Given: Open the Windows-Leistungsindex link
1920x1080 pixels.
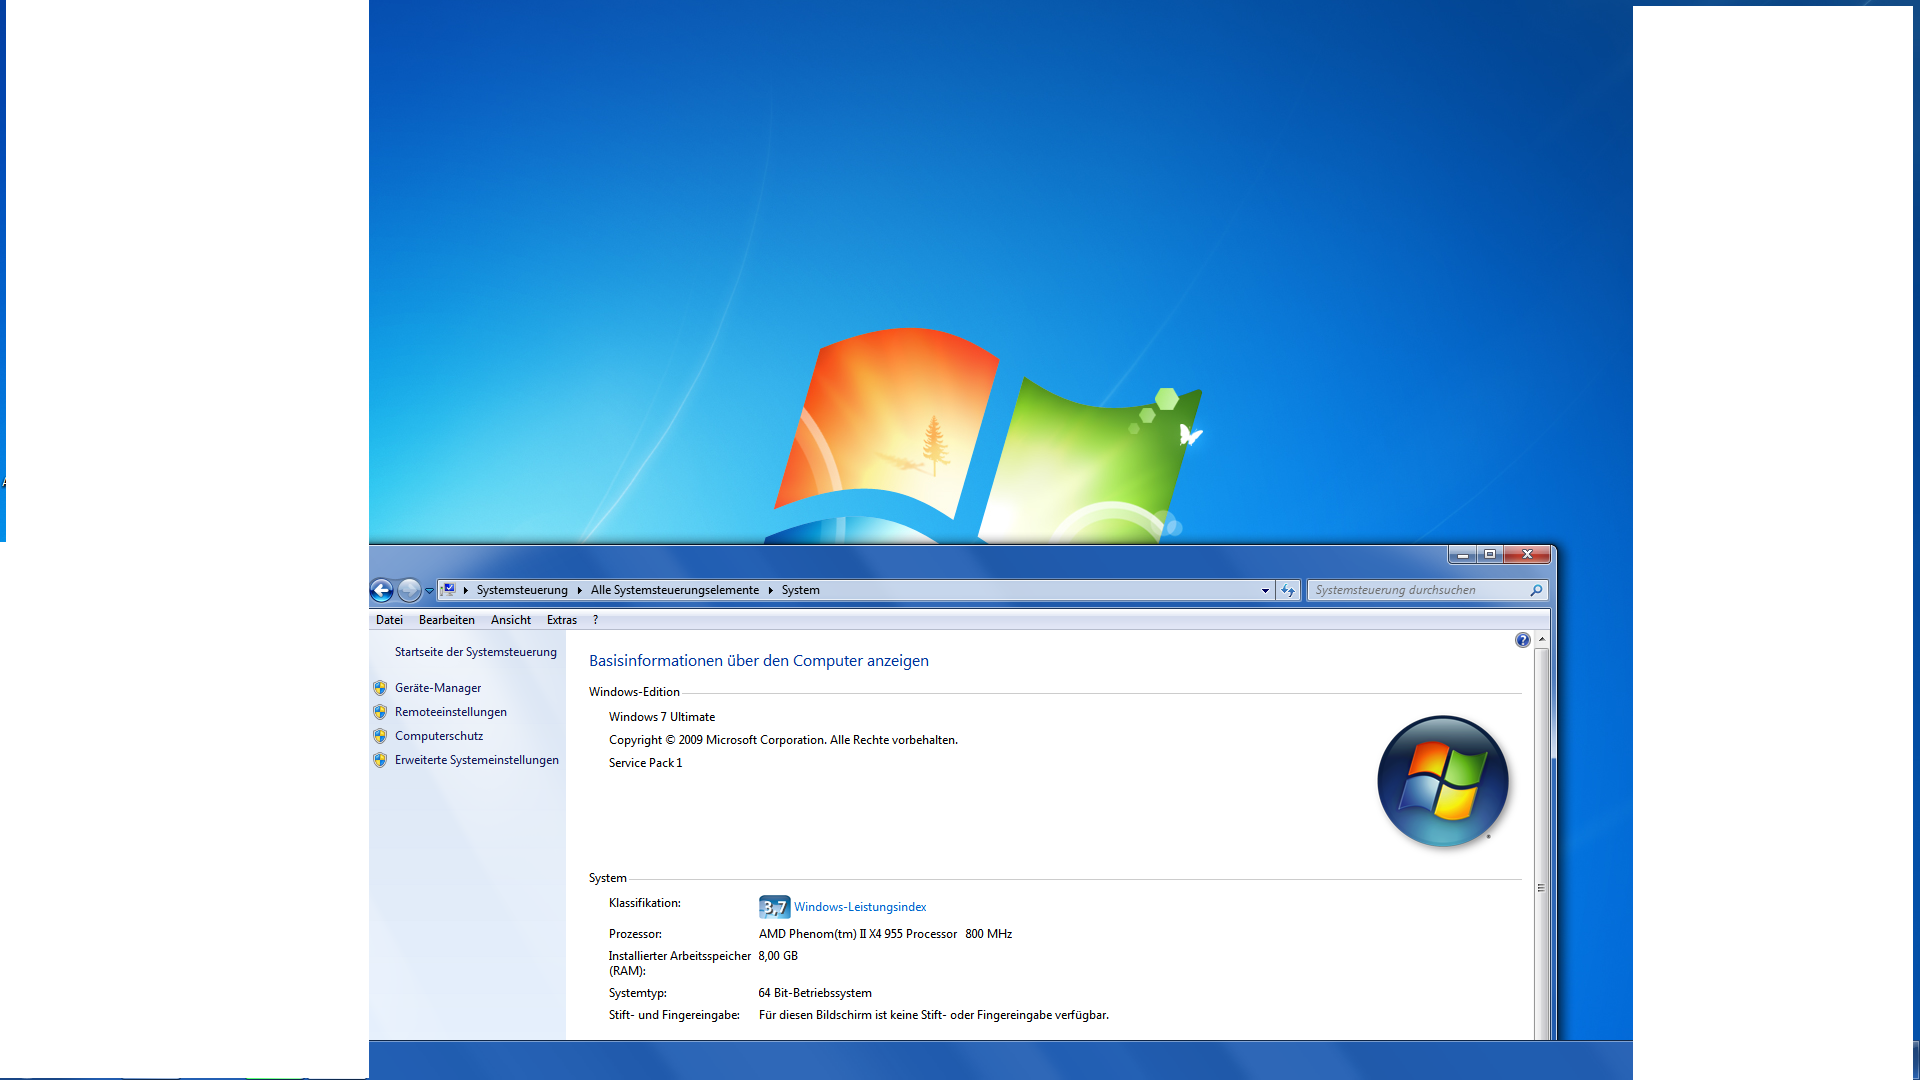Looking at the screenshot, I should [859, 907].
